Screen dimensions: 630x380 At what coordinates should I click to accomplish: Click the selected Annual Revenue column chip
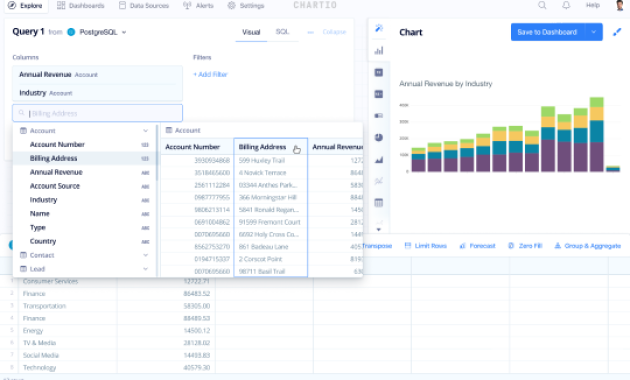point(98,75)
